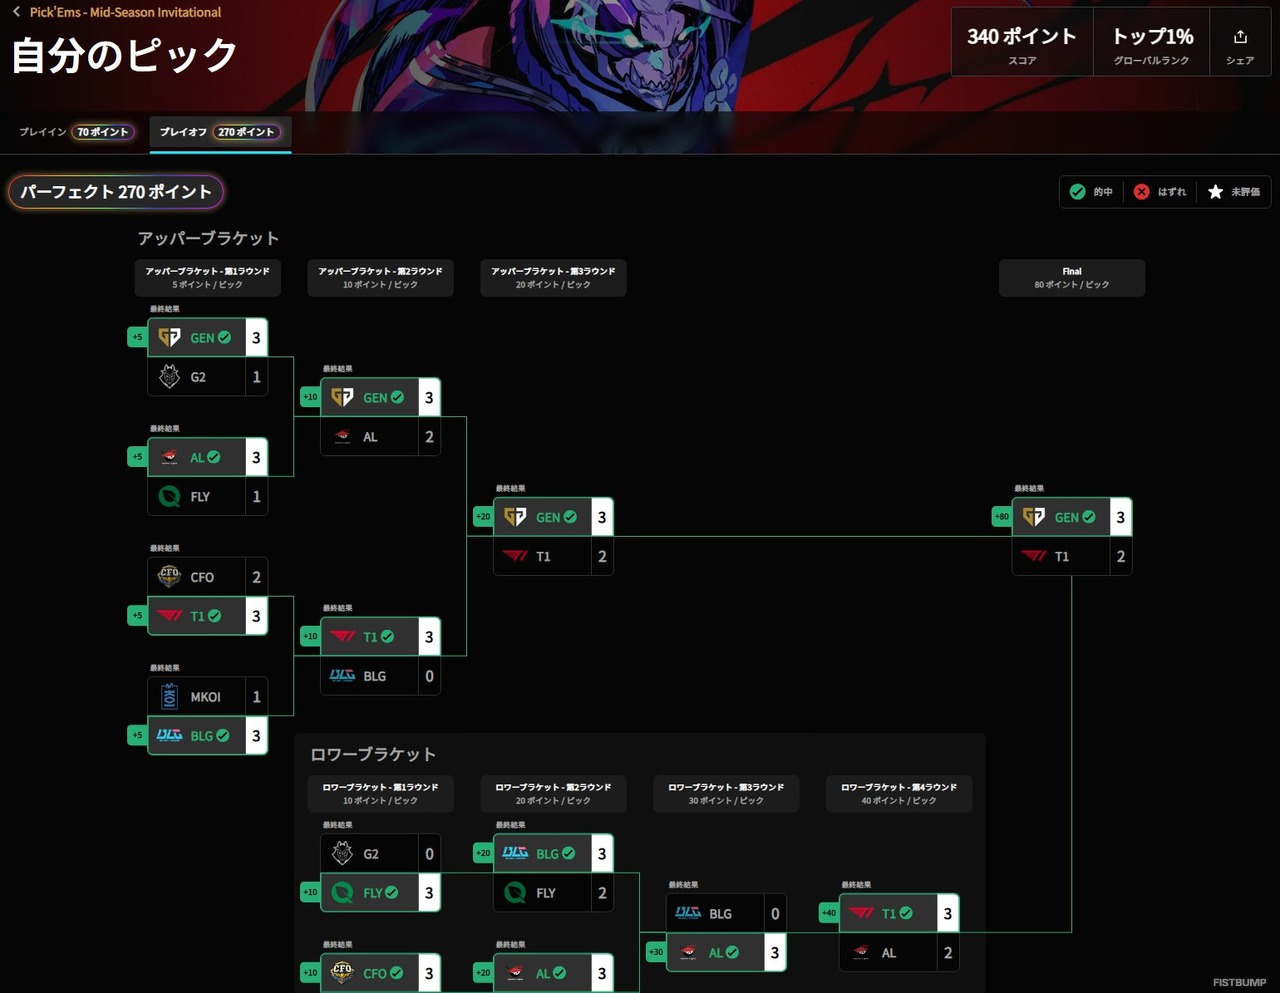Screen dimensions: 1280x993
Task: Switch to the プレイイン 70ポイント tab
Action: (76, 132)
